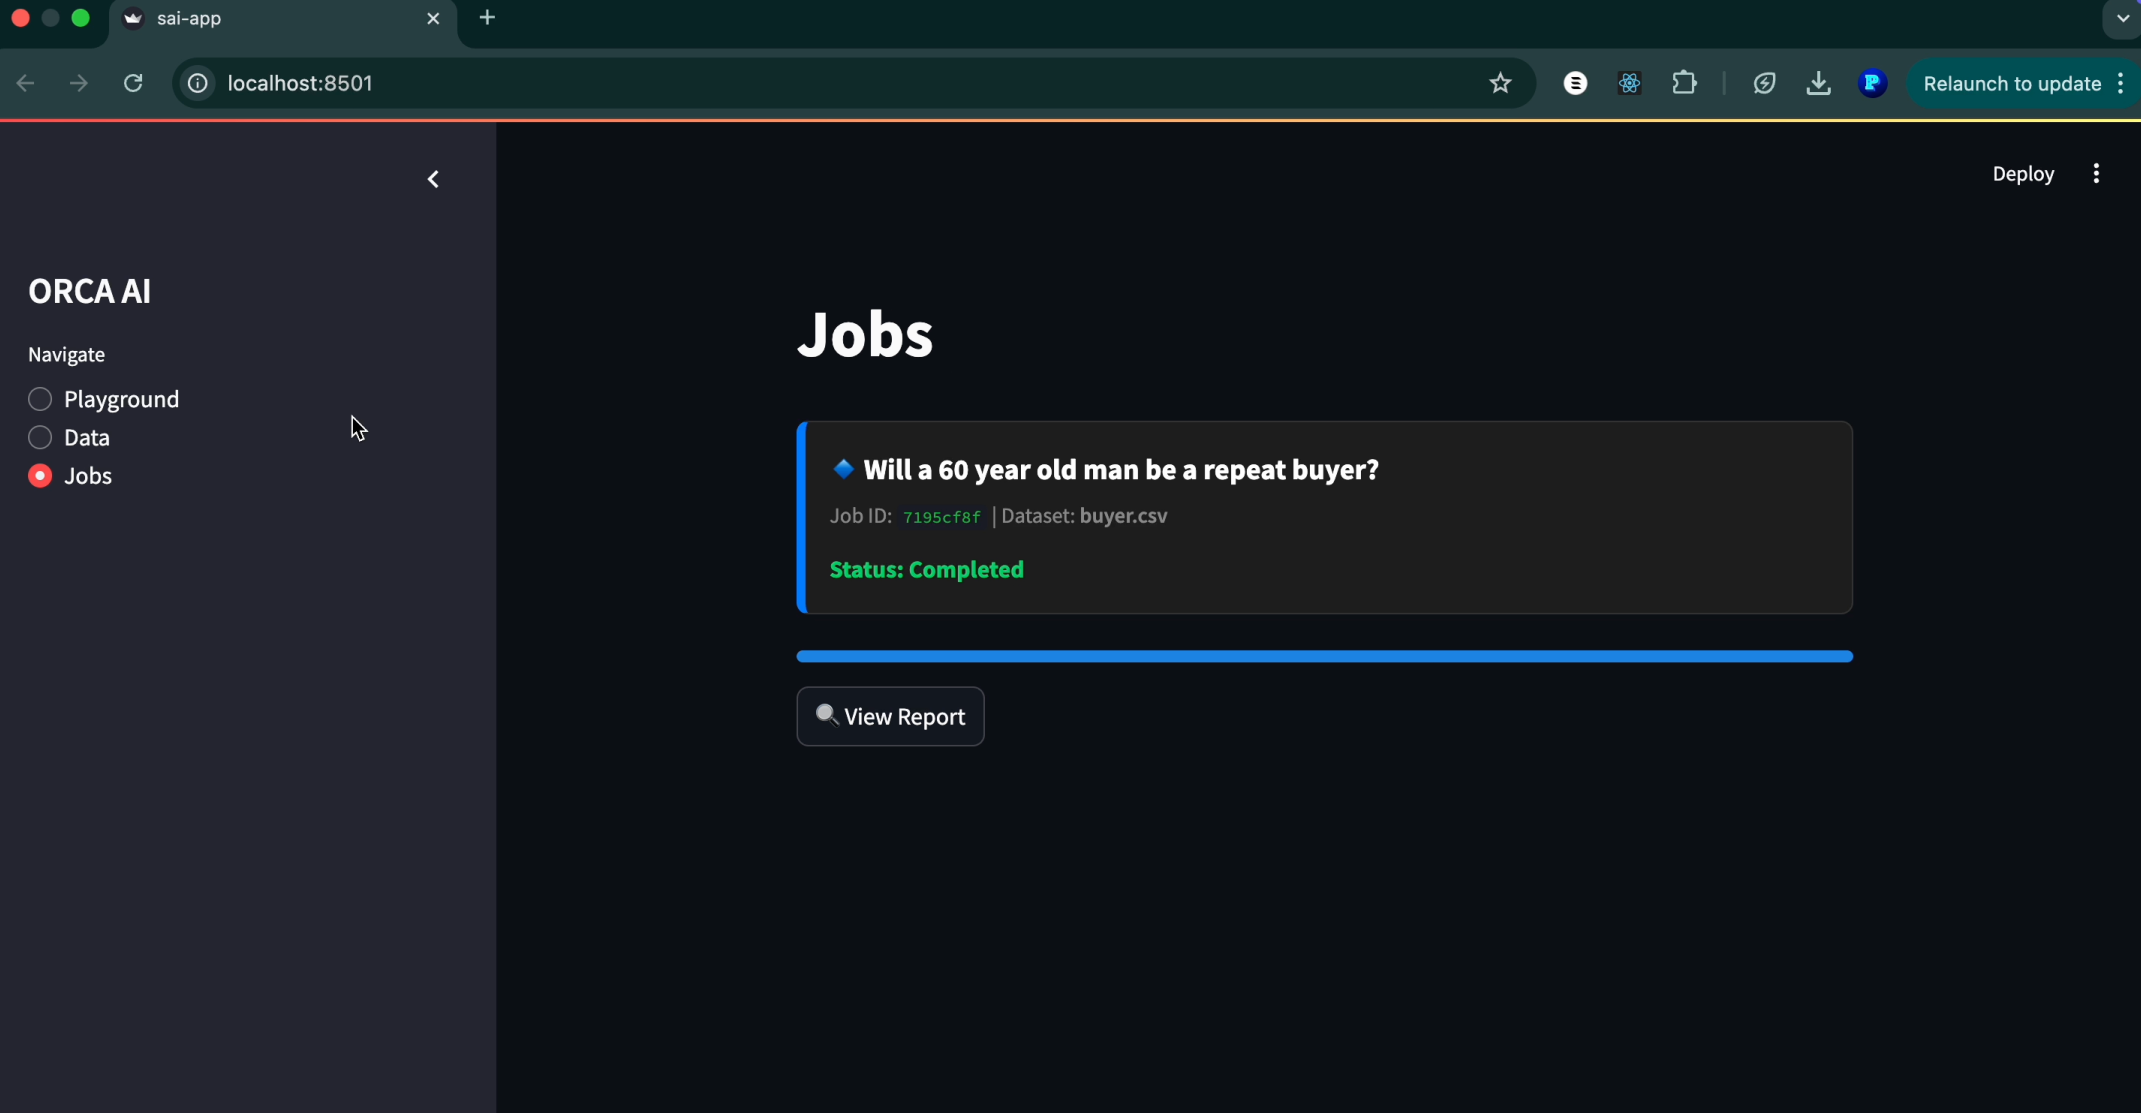Open Chrome menu next to Relaunch to update

2121,83
